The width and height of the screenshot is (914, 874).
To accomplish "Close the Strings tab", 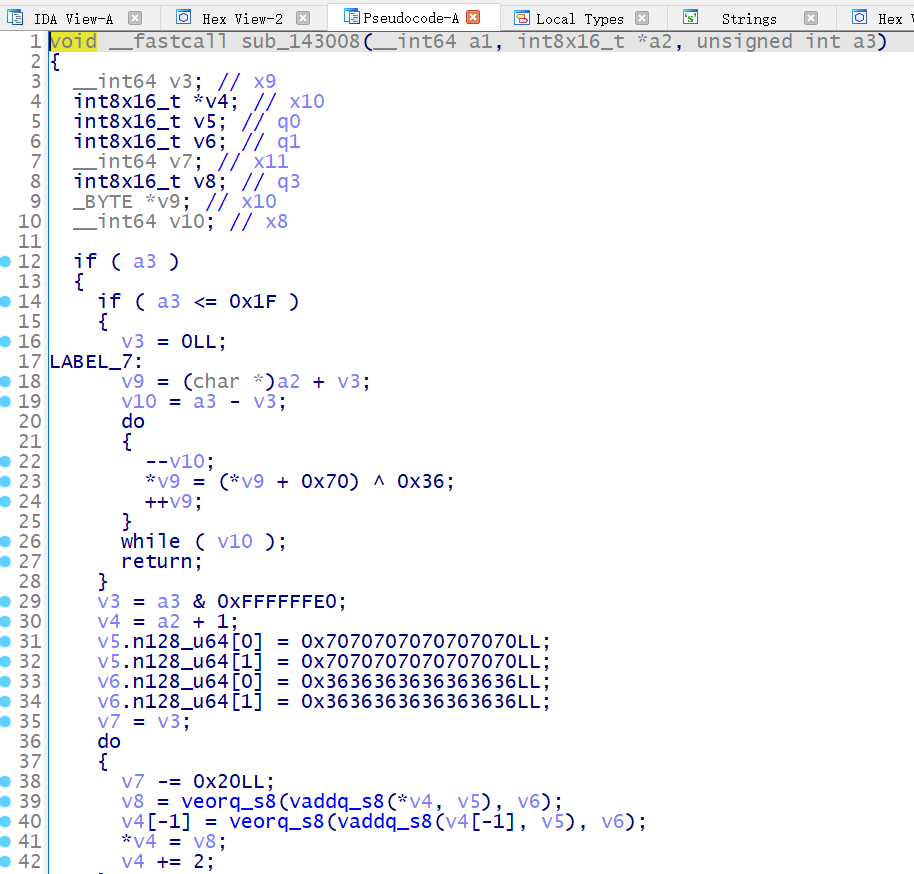I will coord(810,17).
